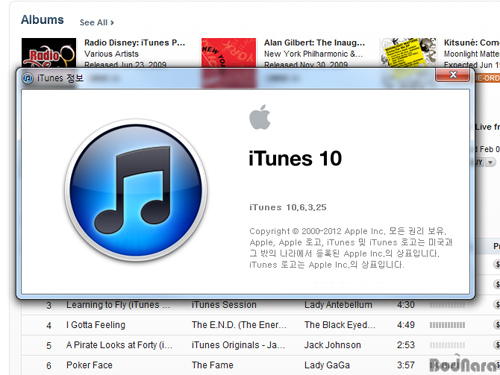Click Lady Antebellum artist cell
This screenshot has height=375, width=500.
tap(338, 305)
